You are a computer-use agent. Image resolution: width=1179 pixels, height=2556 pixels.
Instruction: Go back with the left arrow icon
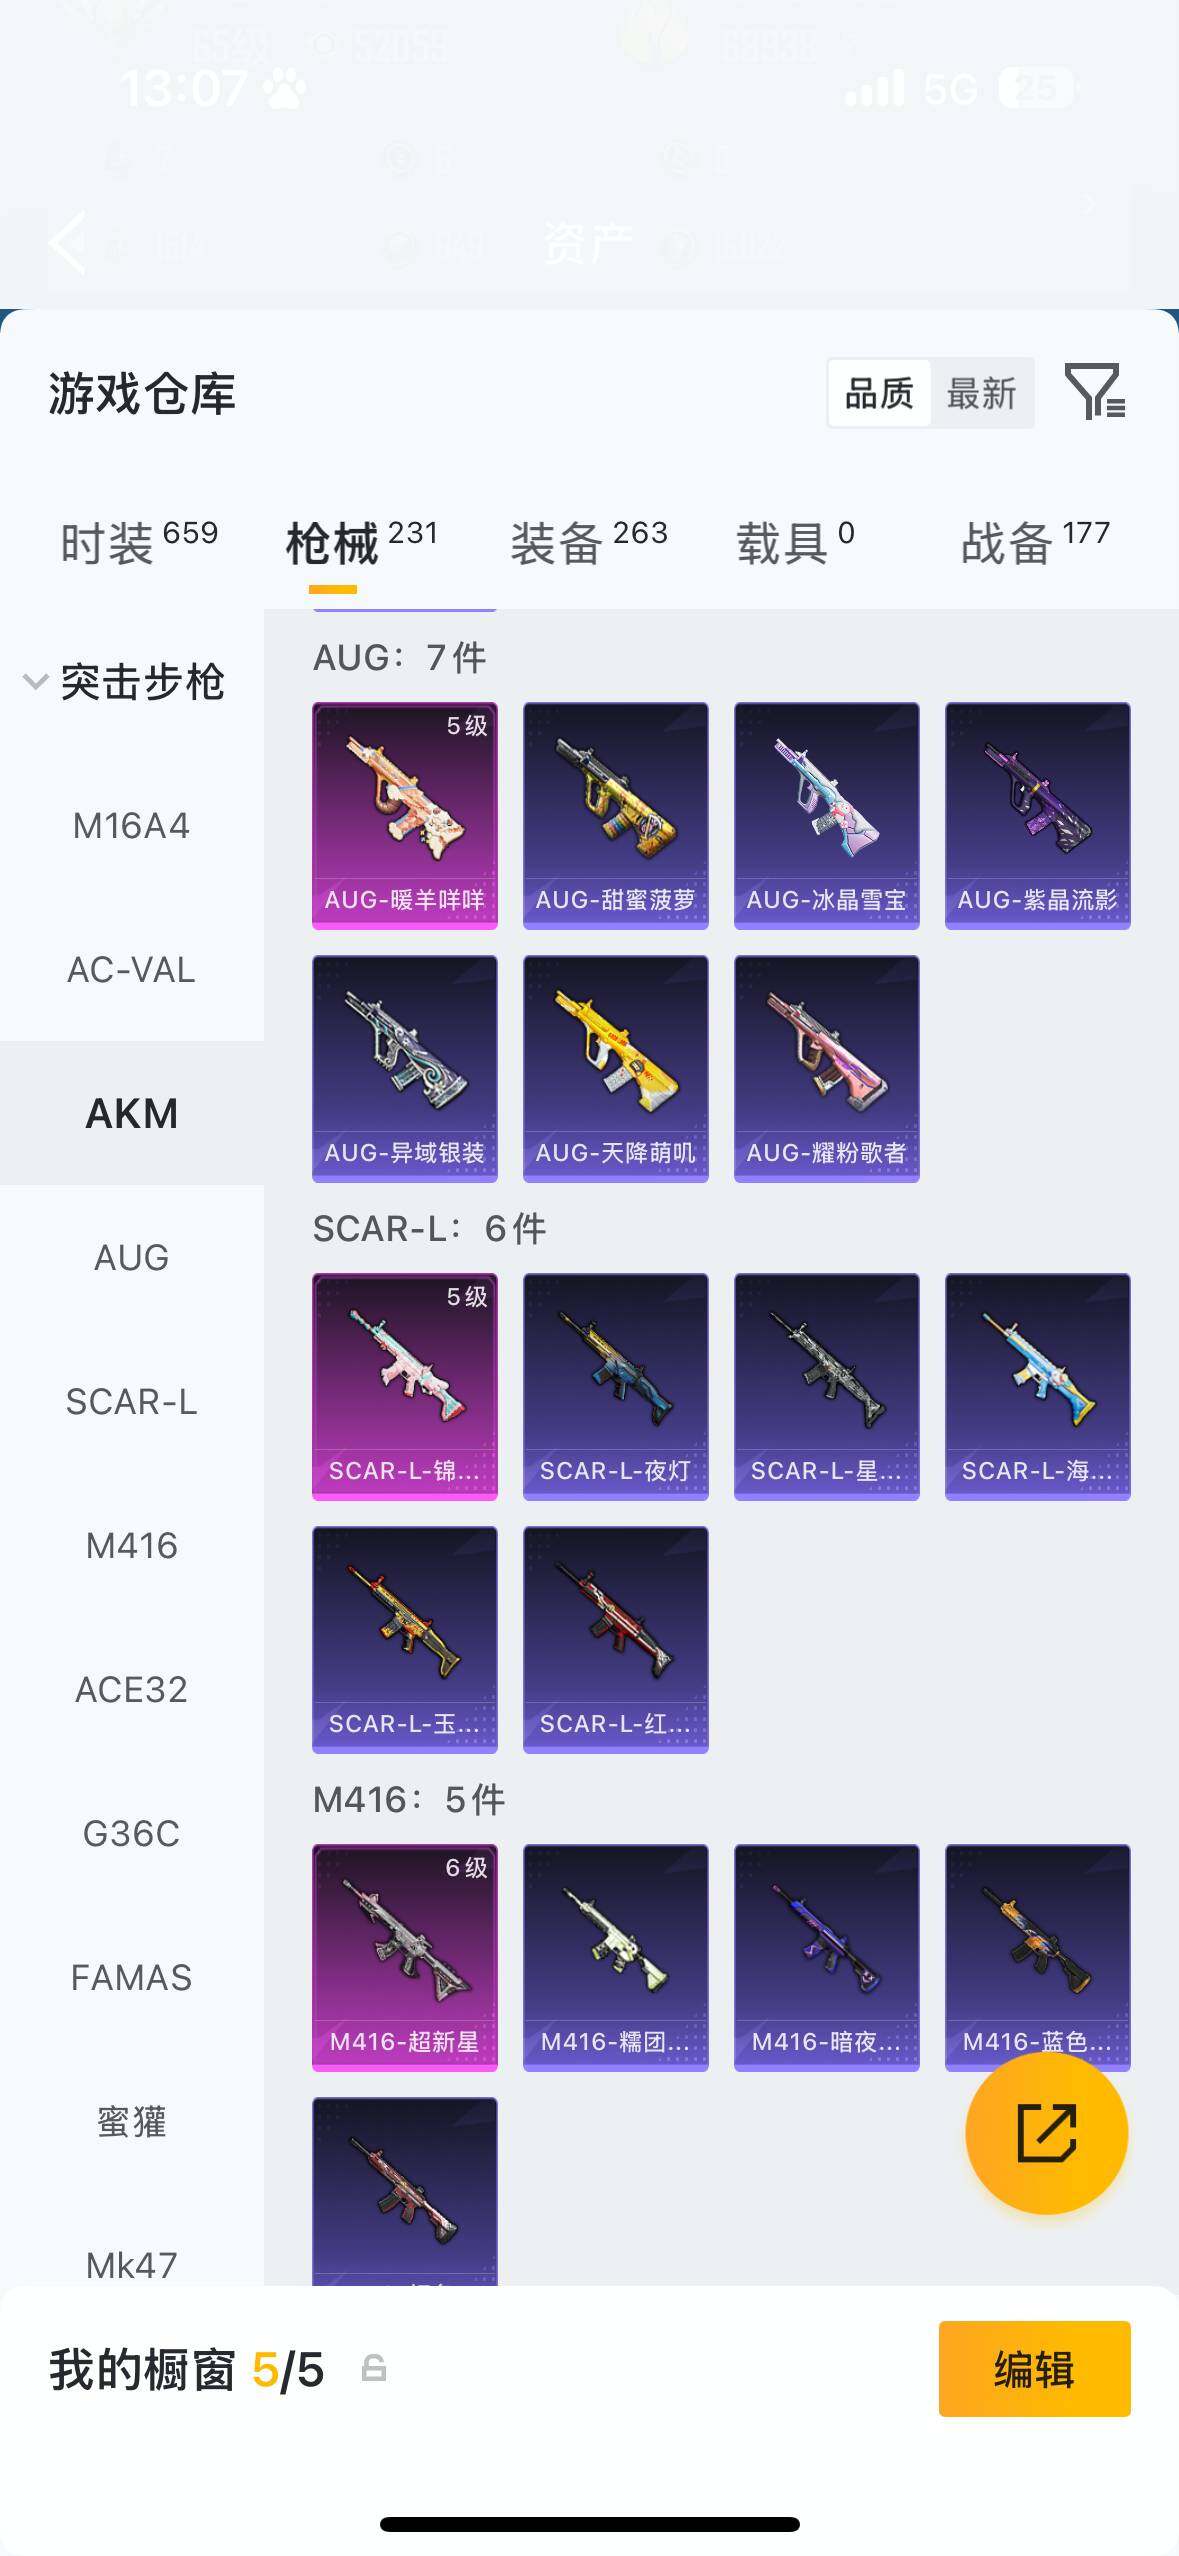pos(68,242)
